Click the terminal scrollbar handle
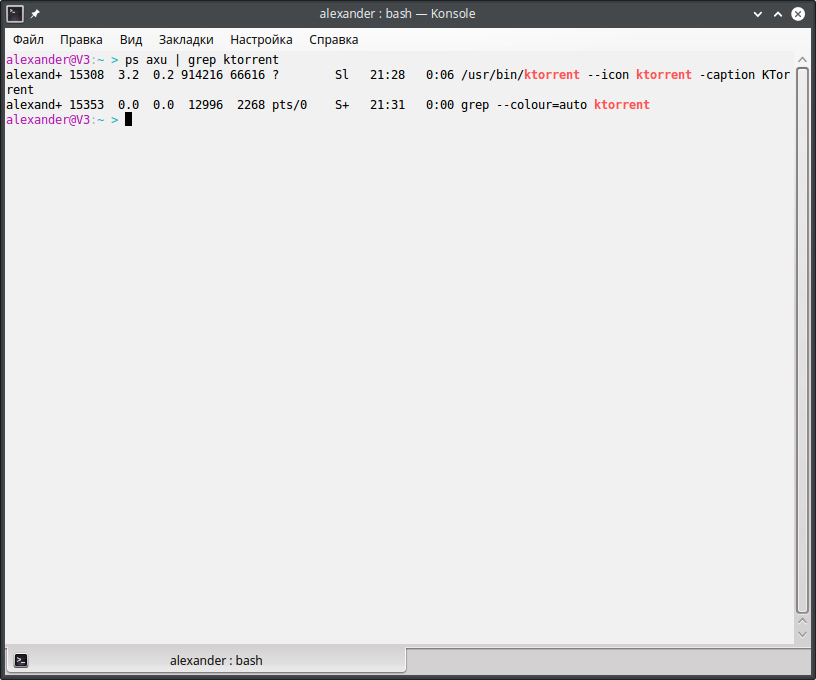 click(x=802, y=340)
